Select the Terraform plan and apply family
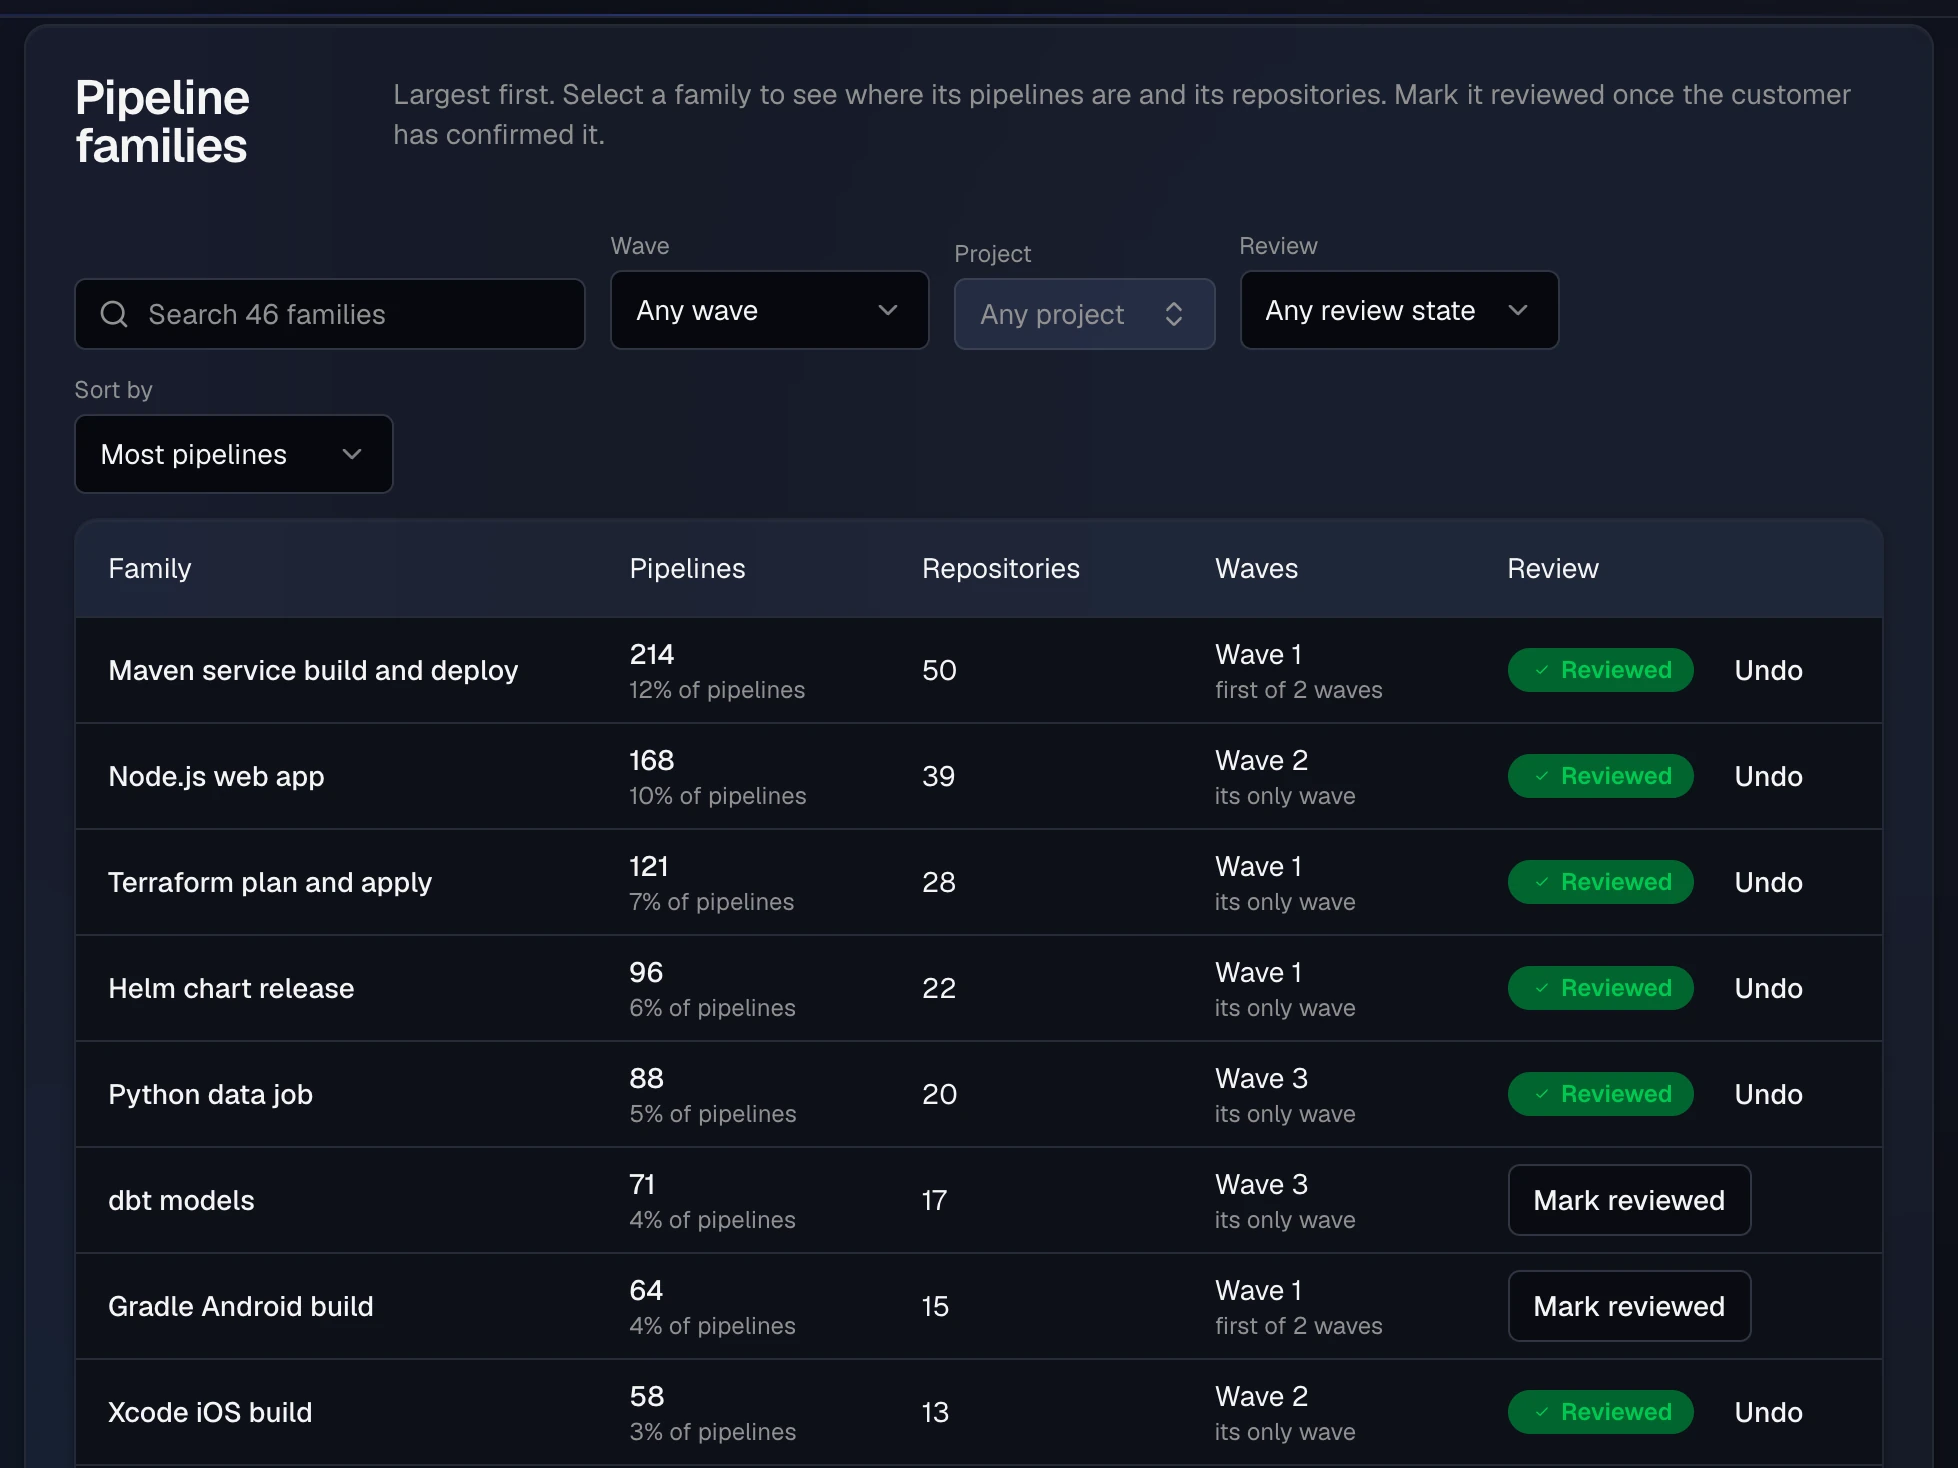This screenshot has height=1468, width=1958. tap(270, 882)
